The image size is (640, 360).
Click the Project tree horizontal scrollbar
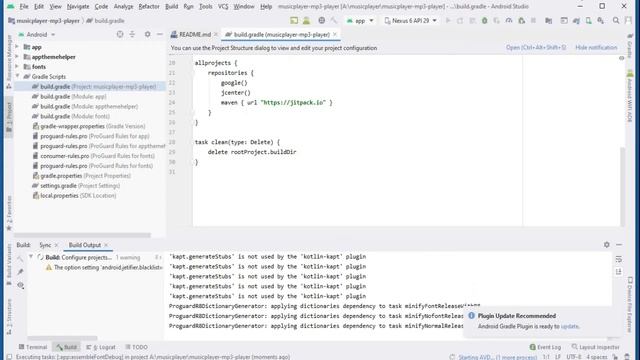point(83,235)
